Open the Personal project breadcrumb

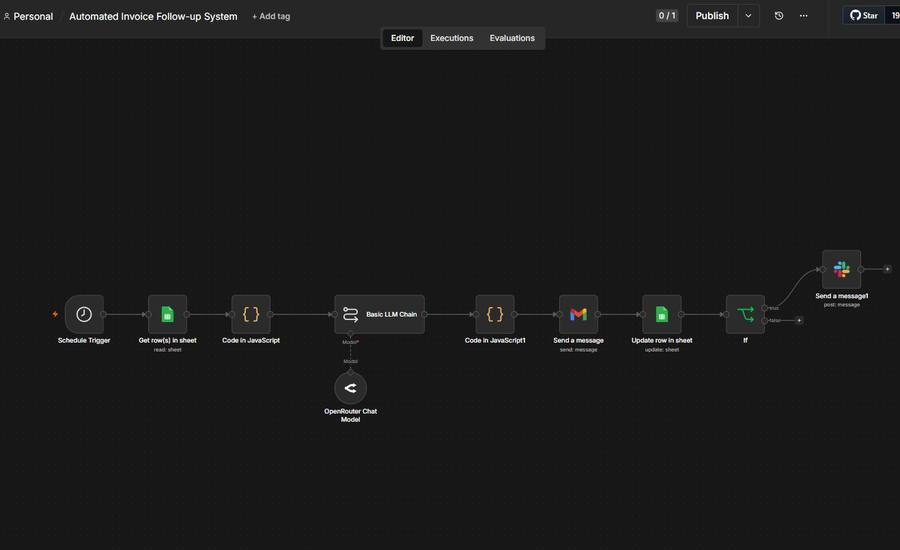tap(28, 17)
